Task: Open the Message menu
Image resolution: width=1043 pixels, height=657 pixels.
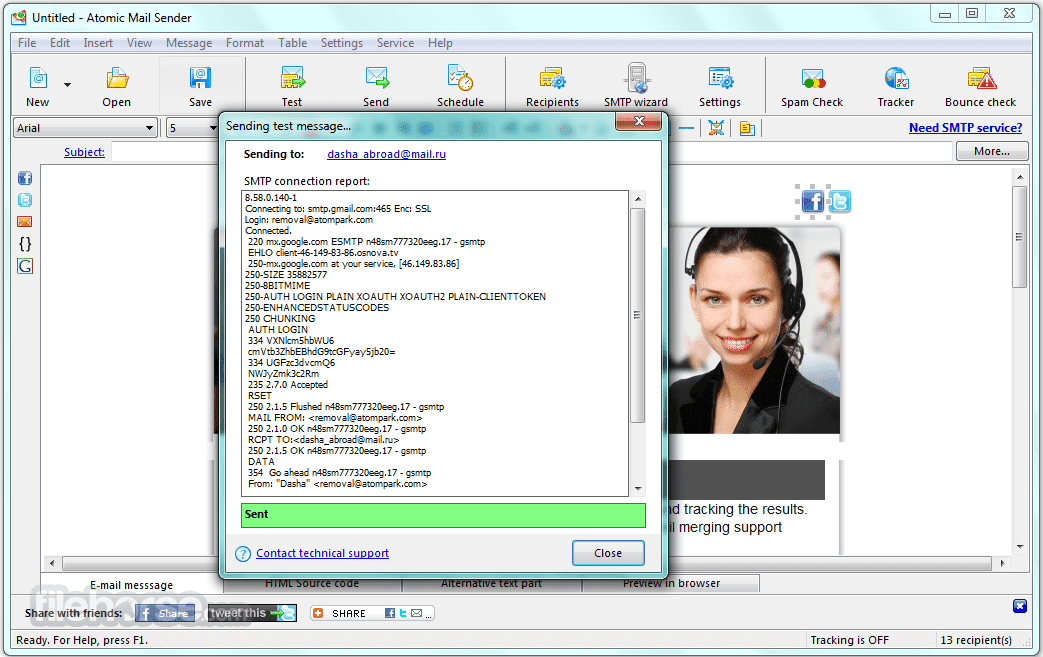Action: click(x=189, y=43)
